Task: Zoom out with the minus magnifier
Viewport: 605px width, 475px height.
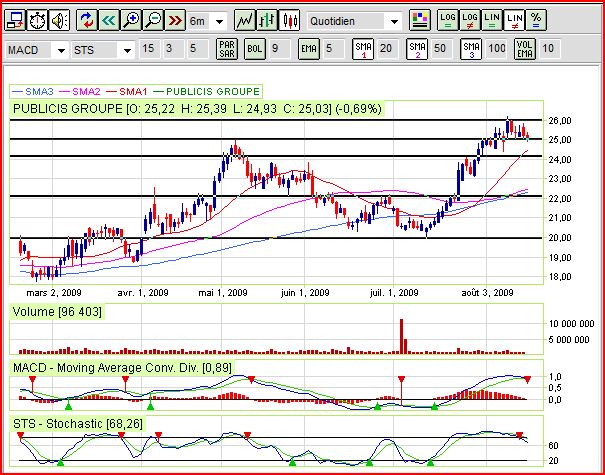Action: pos(154,20)
